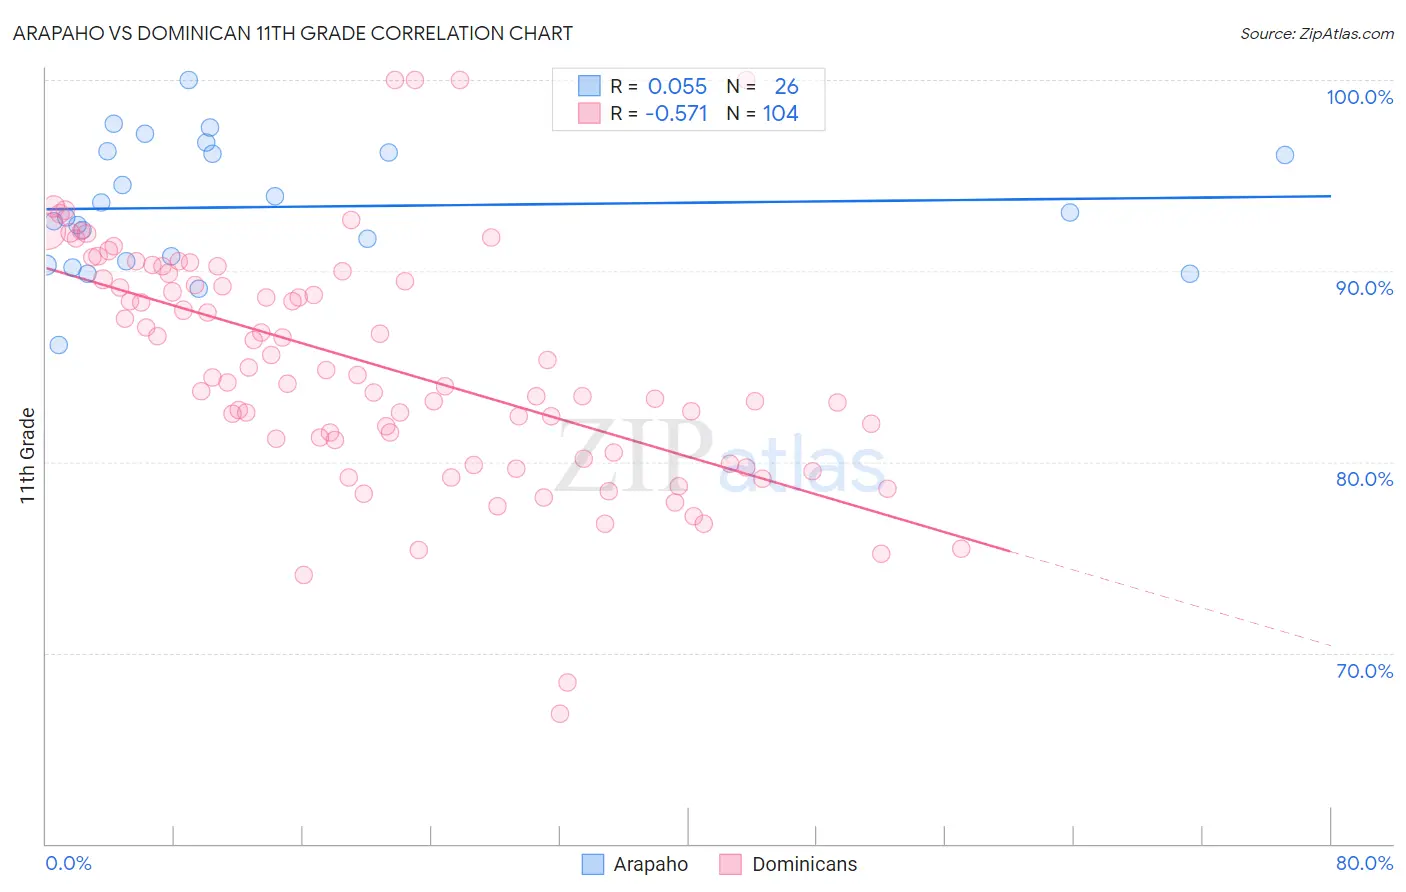Click the Dominicans pink legend swatch at bottom
Viewport: 1406px width, 892px height.
[731, 864]
